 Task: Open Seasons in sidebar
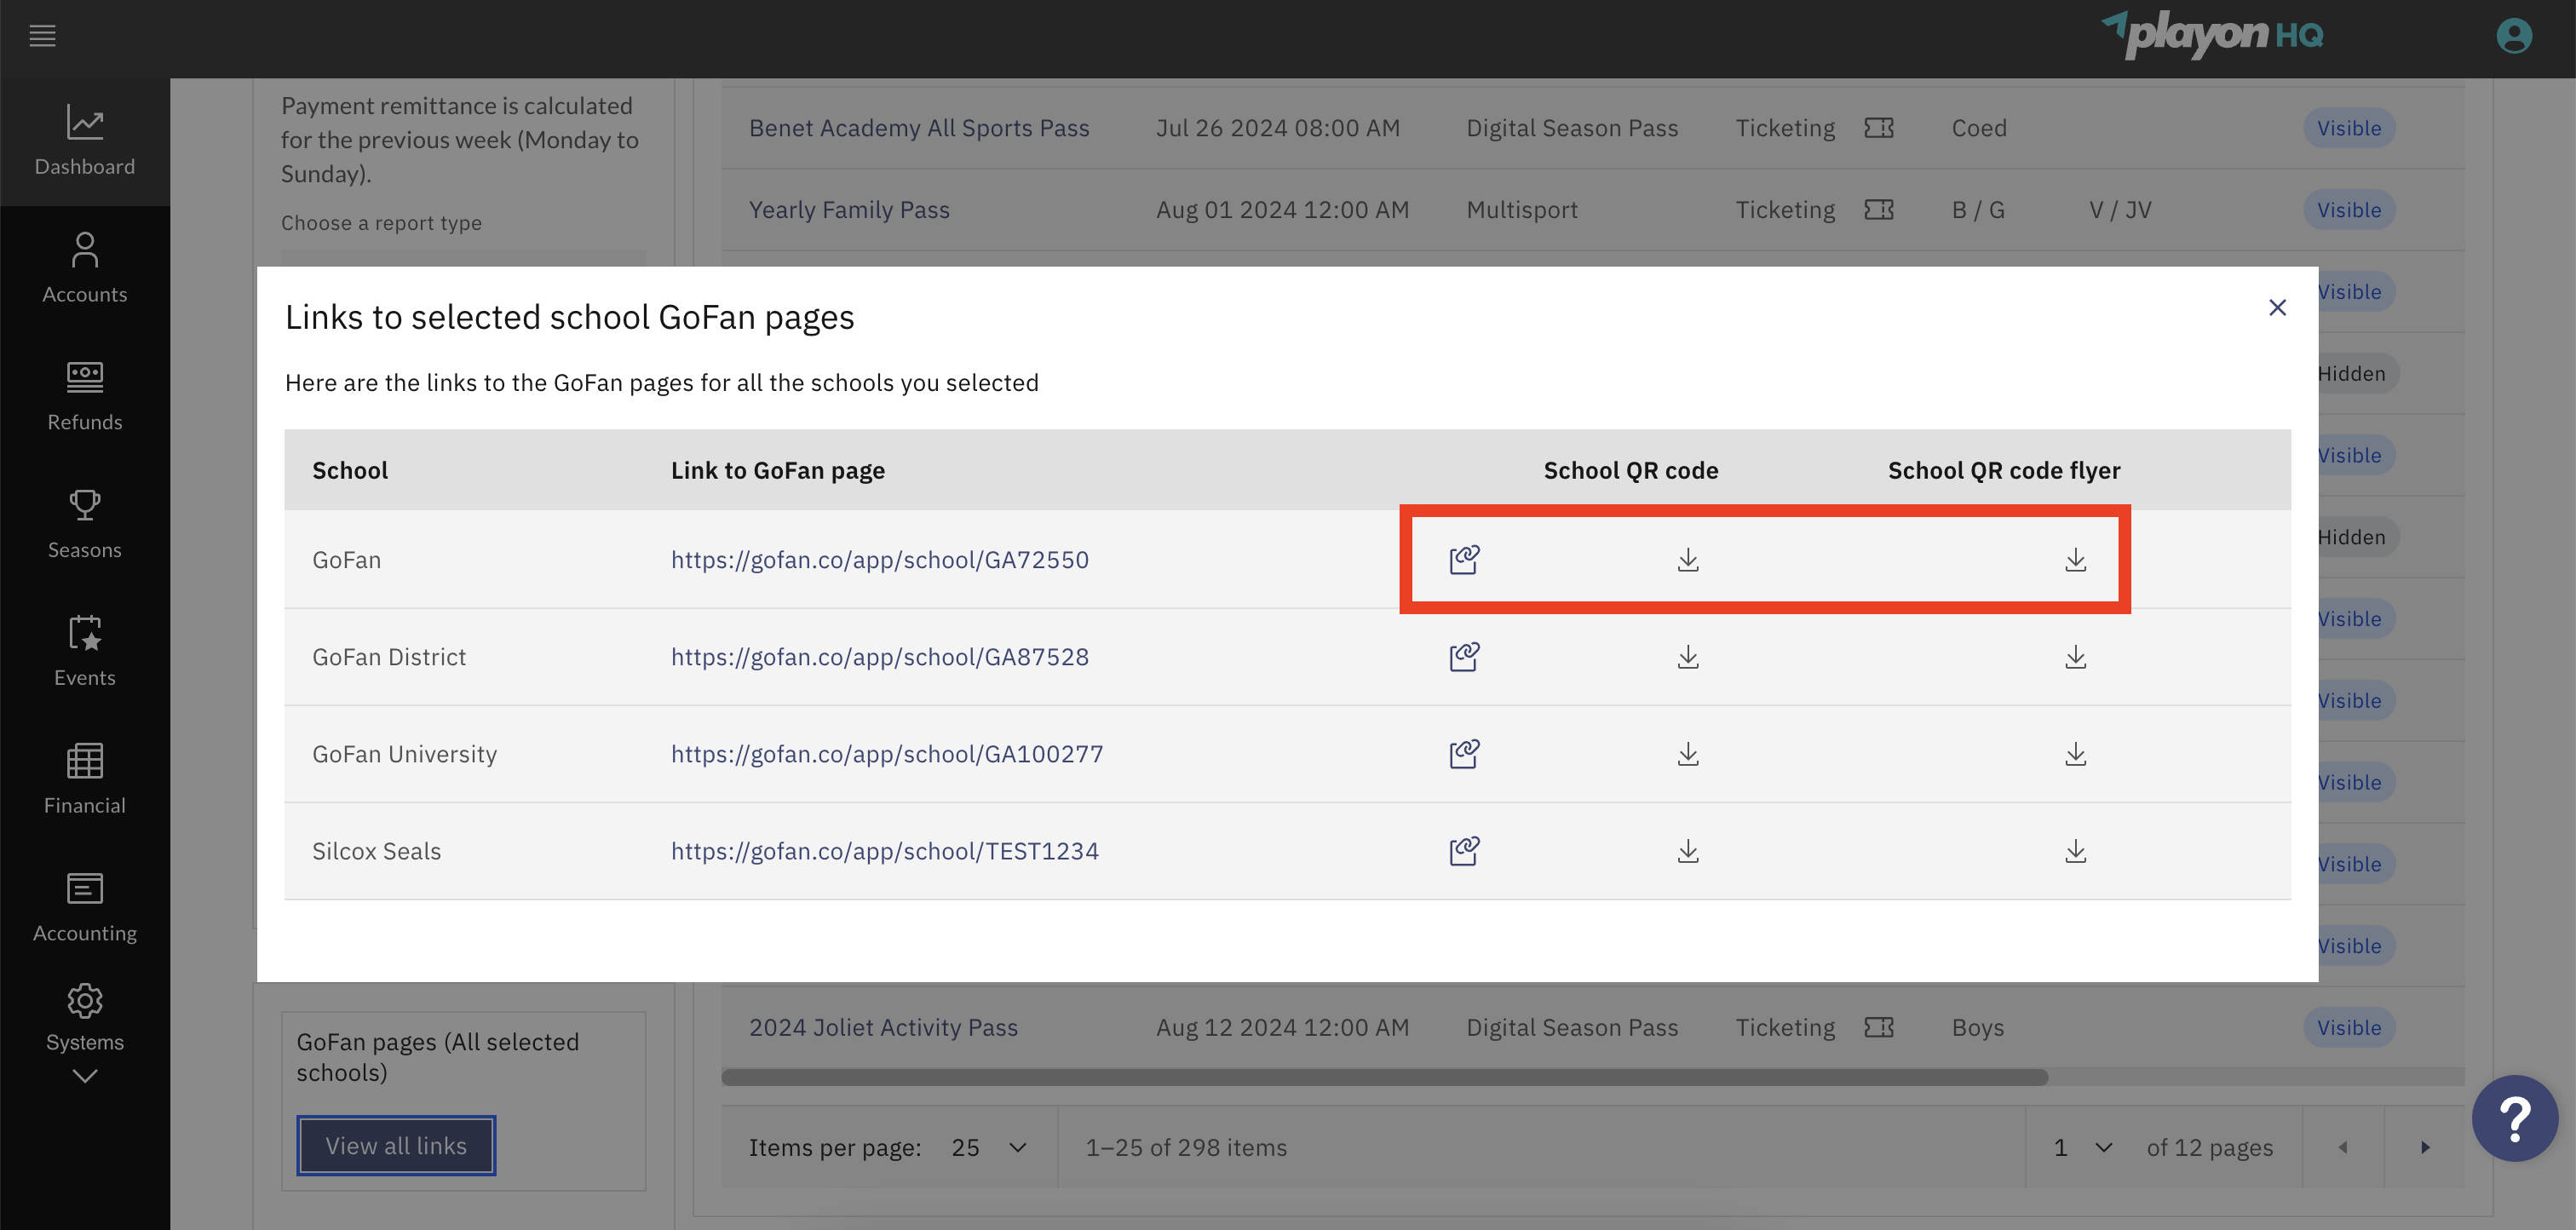[85, 524]
